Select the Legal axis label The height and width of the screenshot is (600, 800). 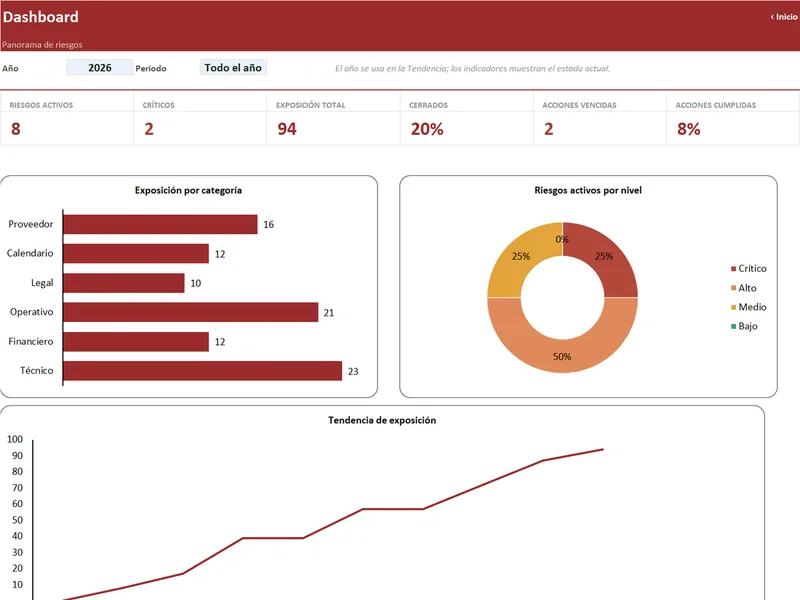pyautogui.click(x=42, y=283)
